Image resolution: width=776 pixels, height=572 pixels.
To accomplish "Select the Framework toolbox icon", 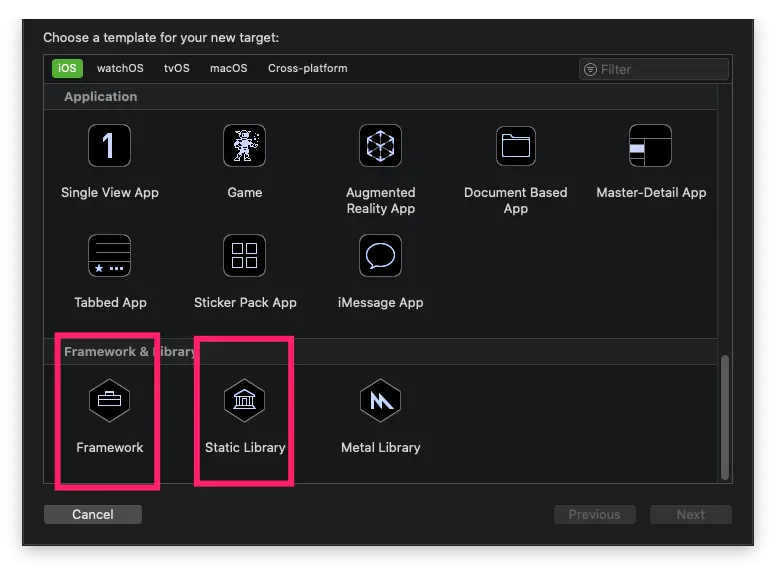I will [109, 400].
